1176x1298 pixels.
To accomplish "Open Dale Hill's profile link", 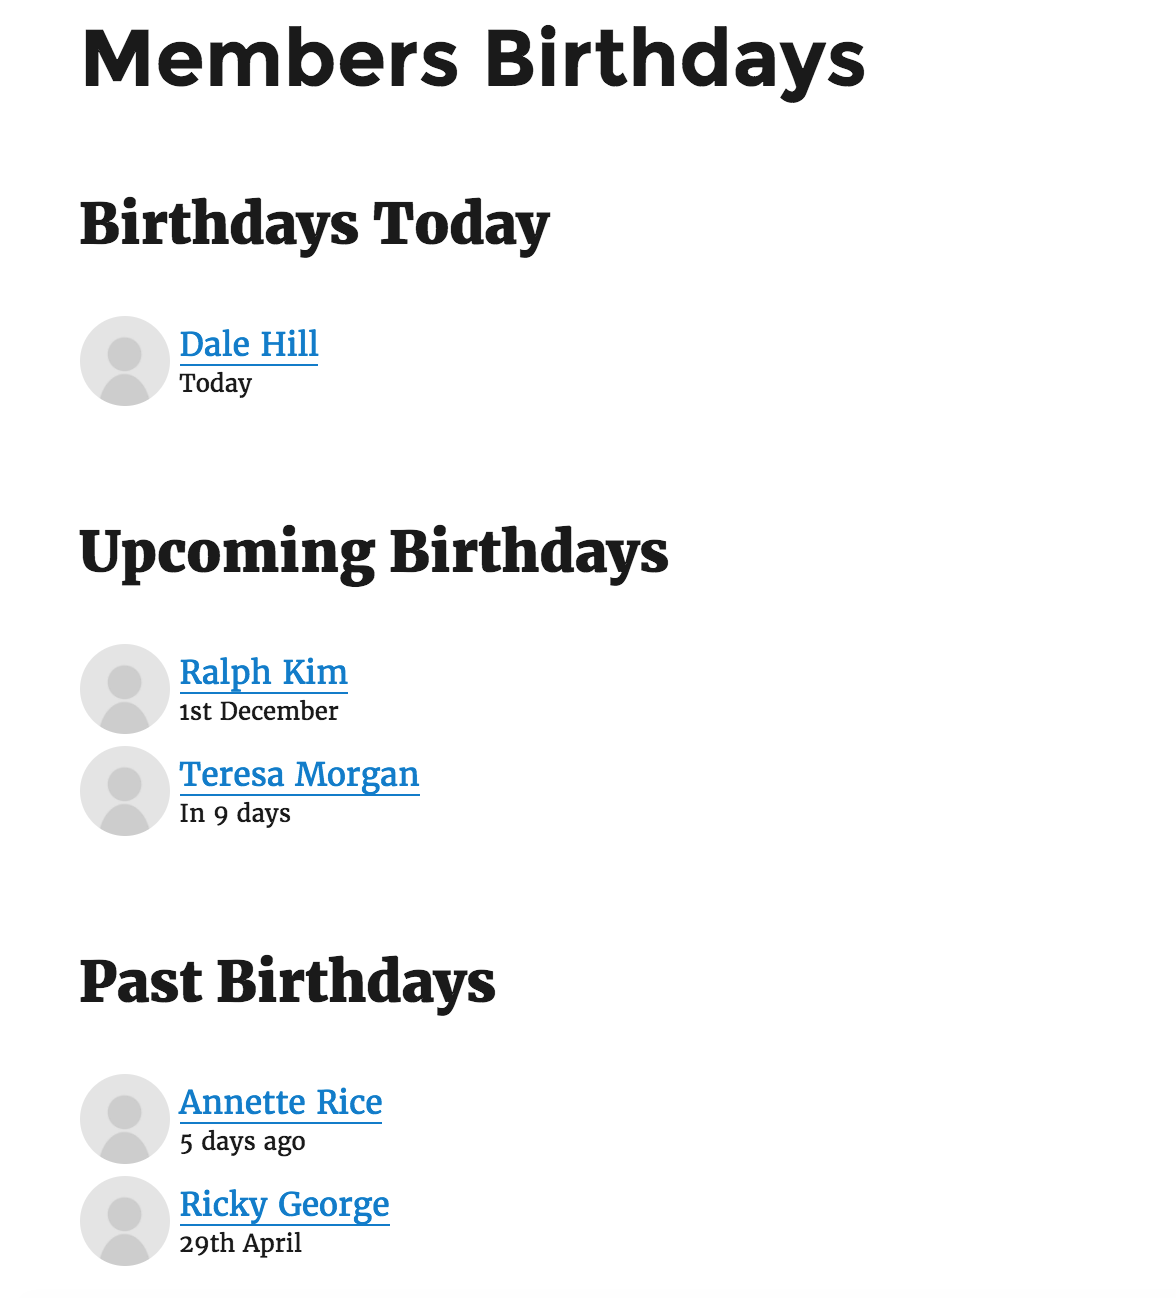I will point(249,344).
